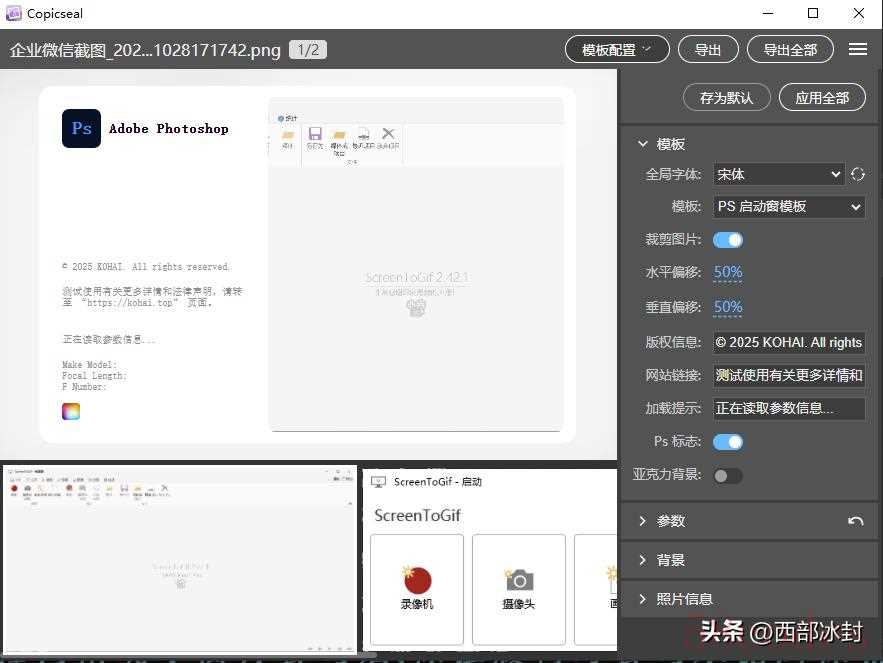883x663 pixels.
Task: Click the reset arrow on the 参数 section
Action: pyautogui.click(x=855, y=521)
